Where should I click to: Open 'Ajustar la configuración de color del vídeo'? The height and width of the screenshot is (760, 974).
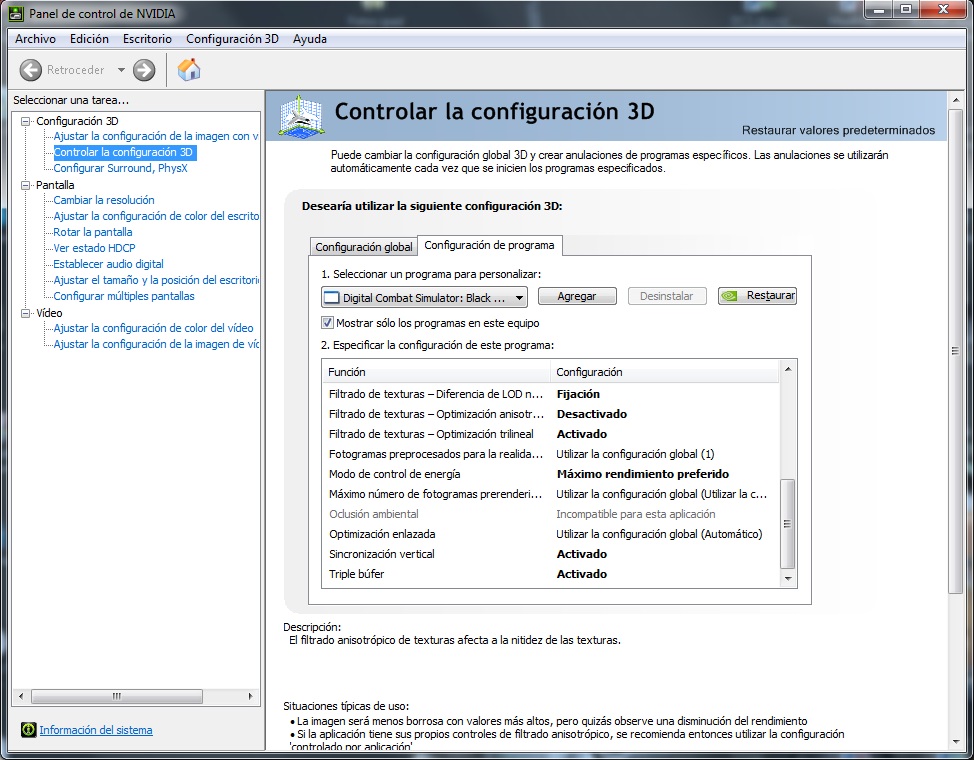pyautogui.click(x=153, y=328)
